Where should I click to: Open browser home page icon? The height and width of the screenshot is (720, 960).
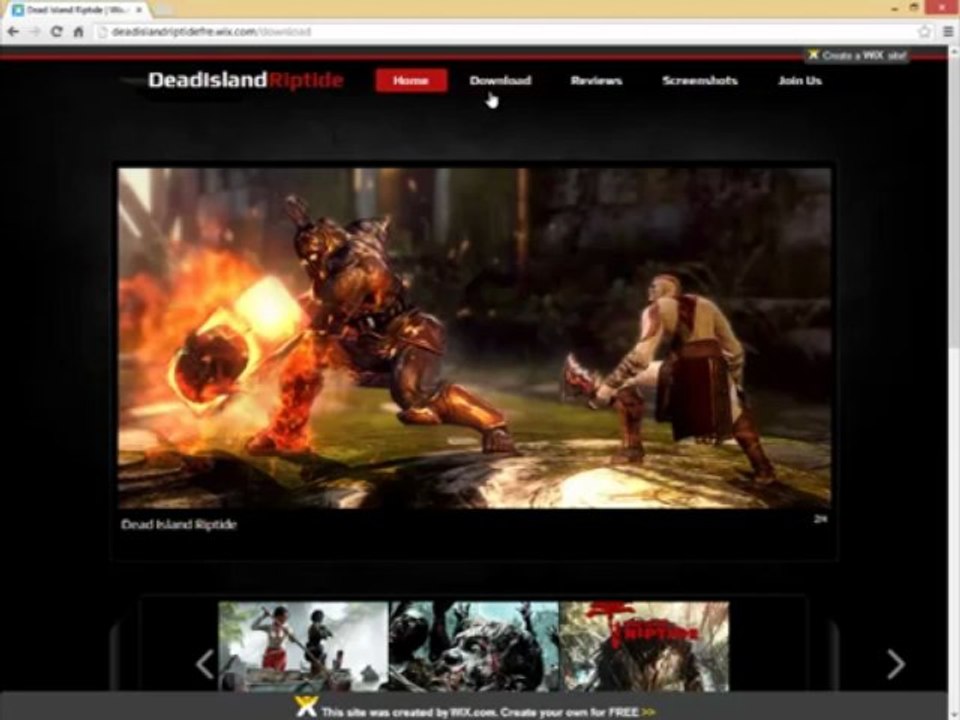pos(78,31)
